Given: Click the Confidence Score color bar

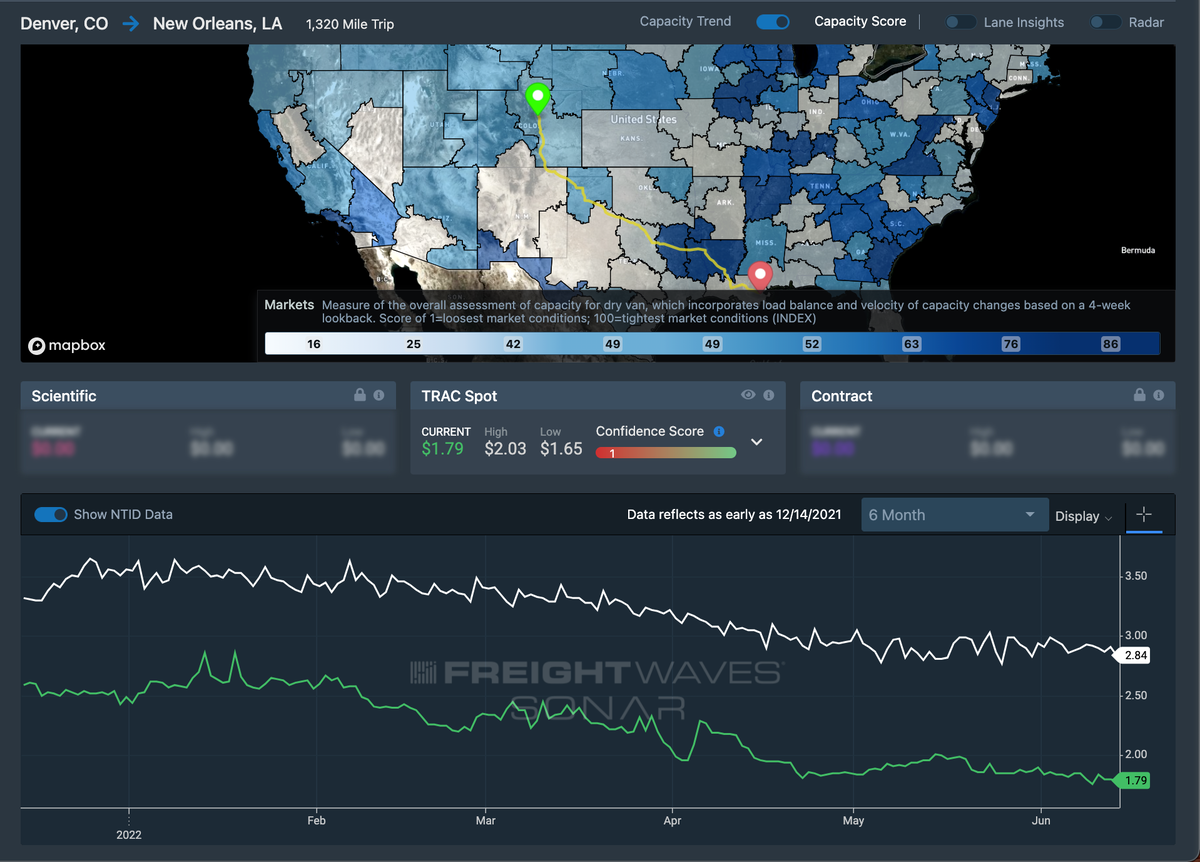Looking at the screenshot, I should click(666, 452).
